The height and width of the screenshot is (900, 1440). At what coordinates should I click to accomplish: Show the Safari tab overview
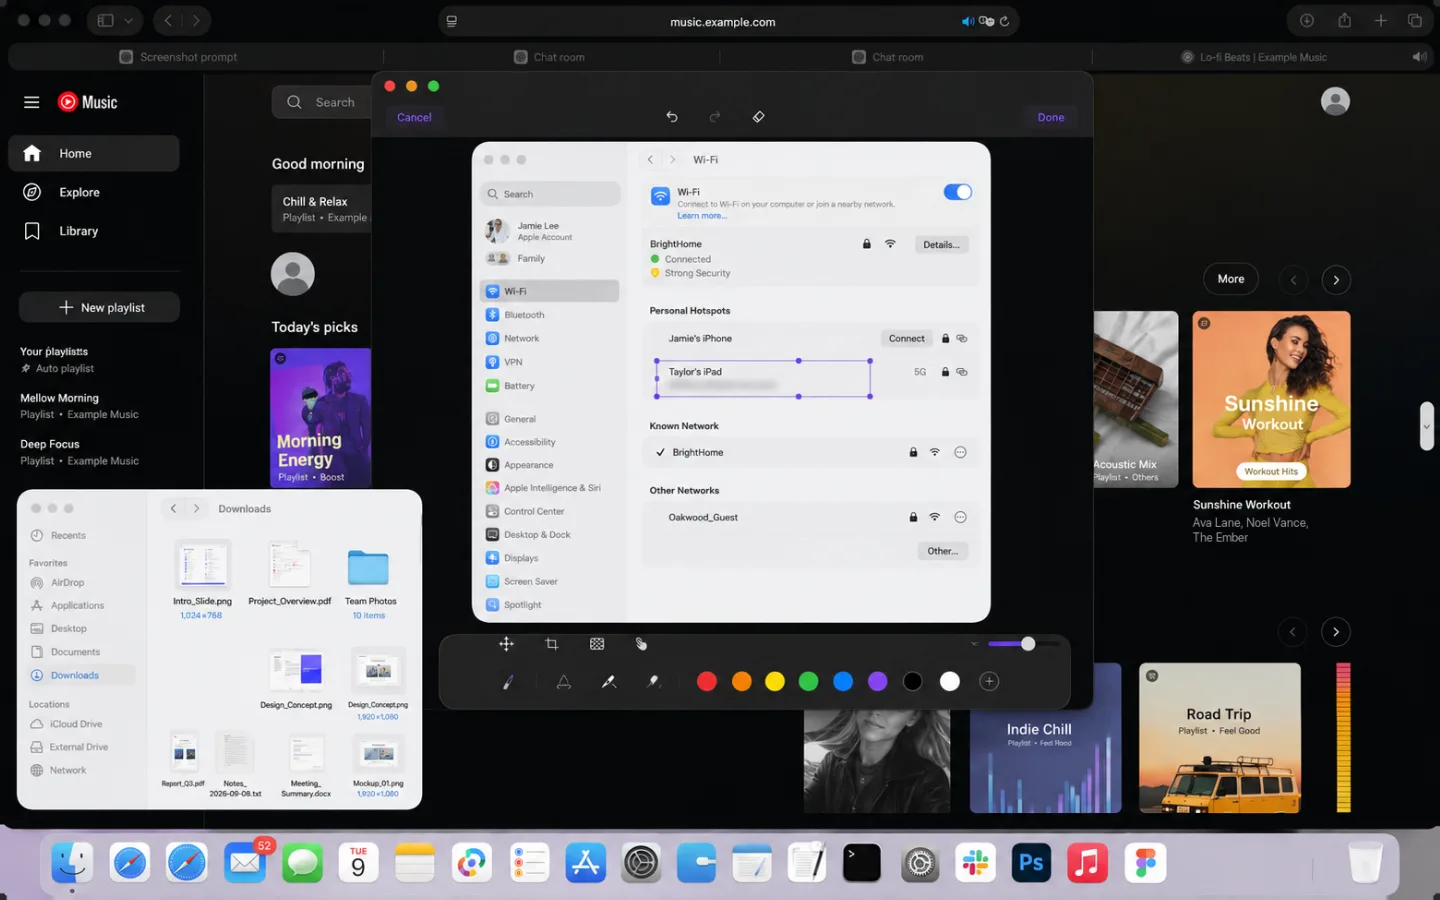1415,20
